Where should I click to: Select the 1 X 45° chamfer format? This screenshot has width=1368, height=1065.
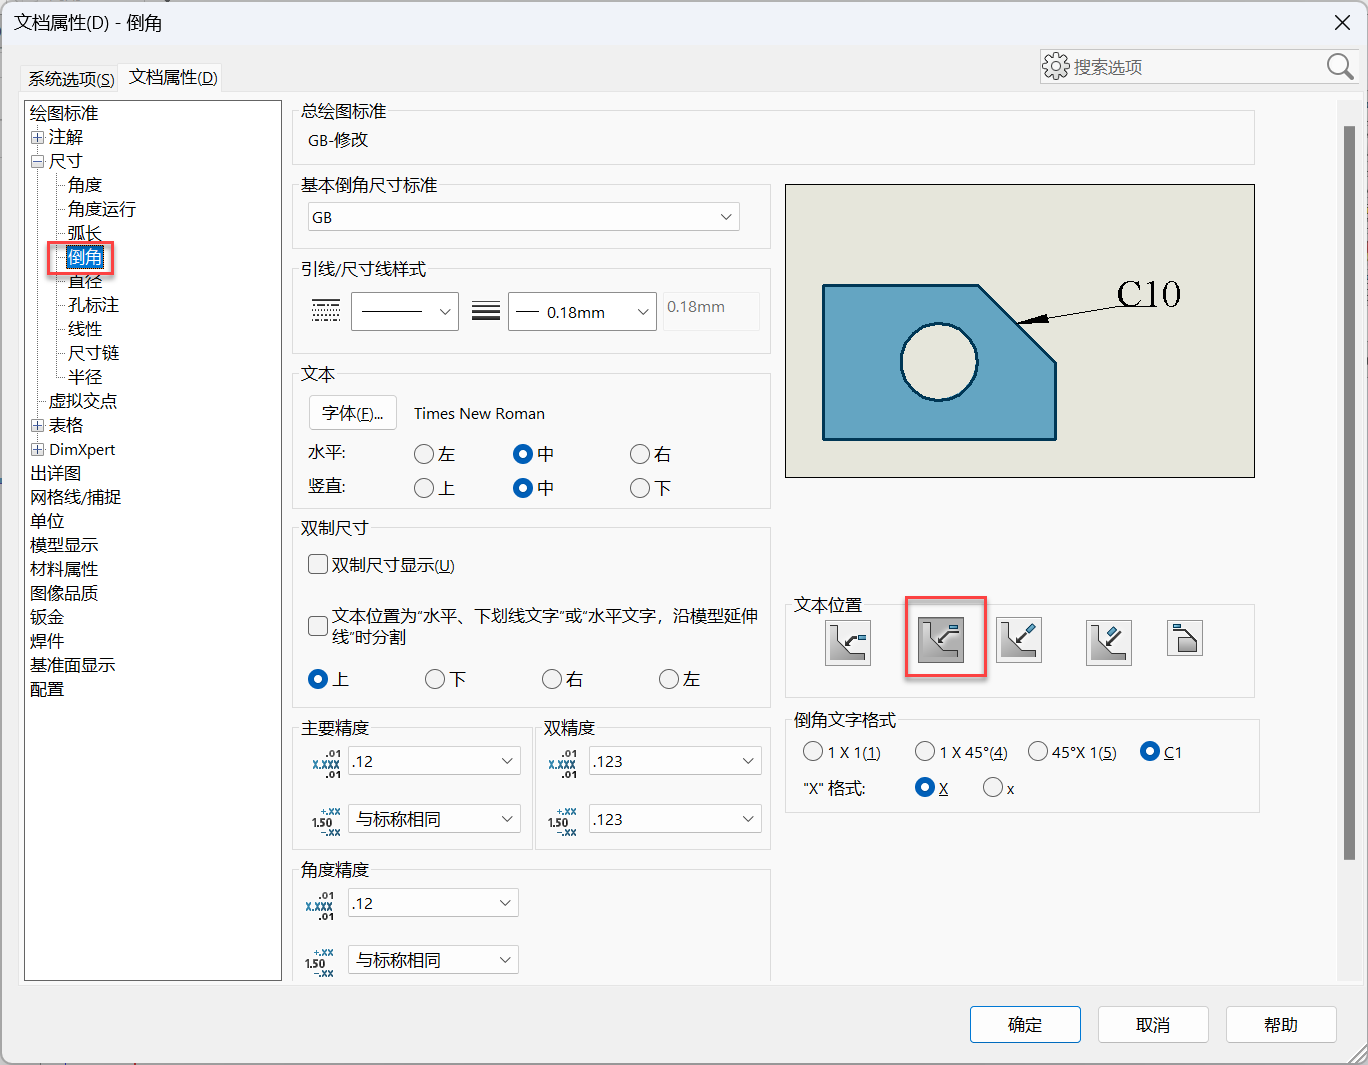(x=925, y=752)
